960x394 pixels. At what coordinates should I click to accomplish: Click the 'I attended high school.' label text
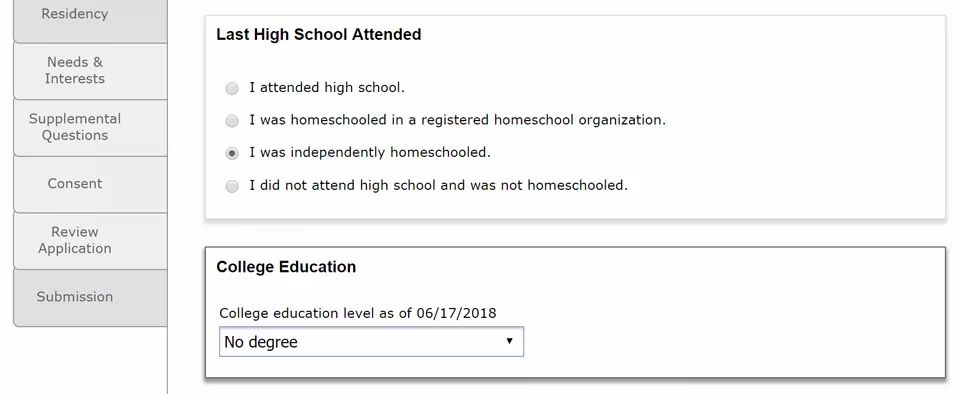[x=327, y=88]
